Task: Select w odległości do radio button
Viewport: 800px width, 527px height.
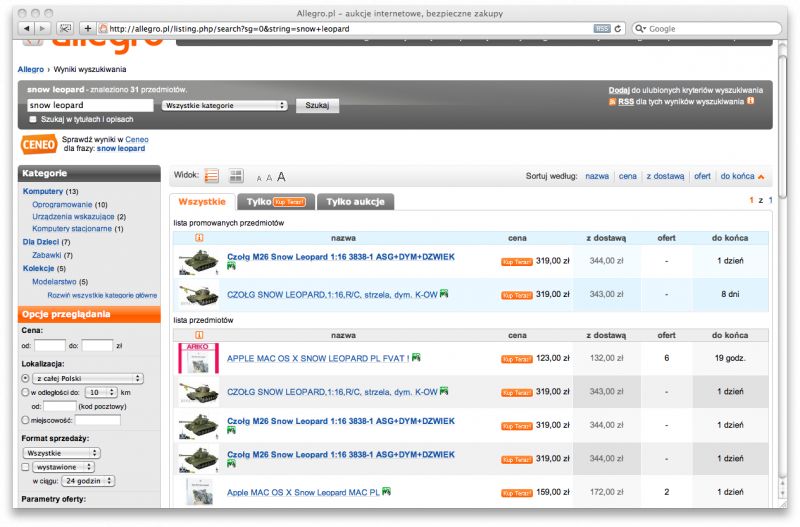Action: click(x=26, y=392)
